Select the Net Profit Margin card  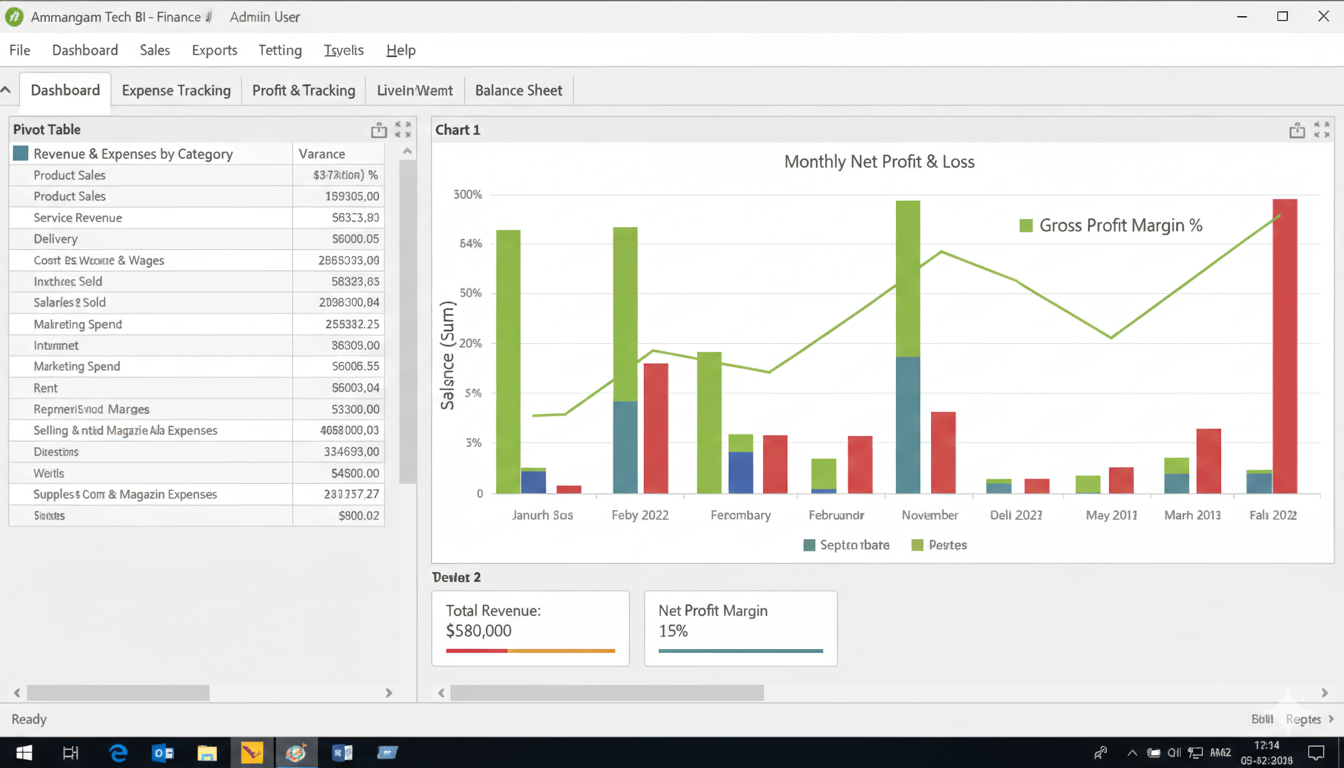point(740,628)
